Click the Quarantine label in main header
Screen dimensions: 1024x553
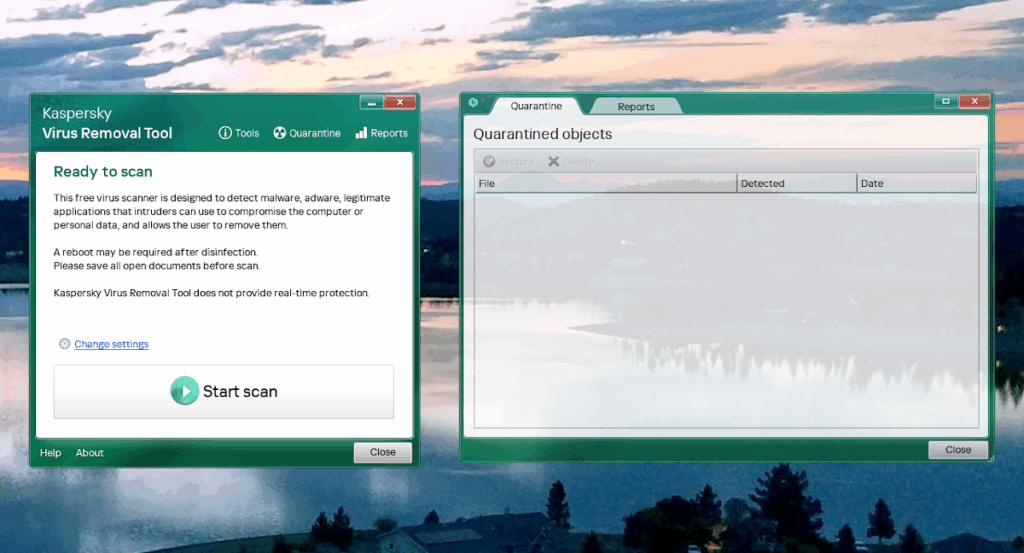click(315, 133)
